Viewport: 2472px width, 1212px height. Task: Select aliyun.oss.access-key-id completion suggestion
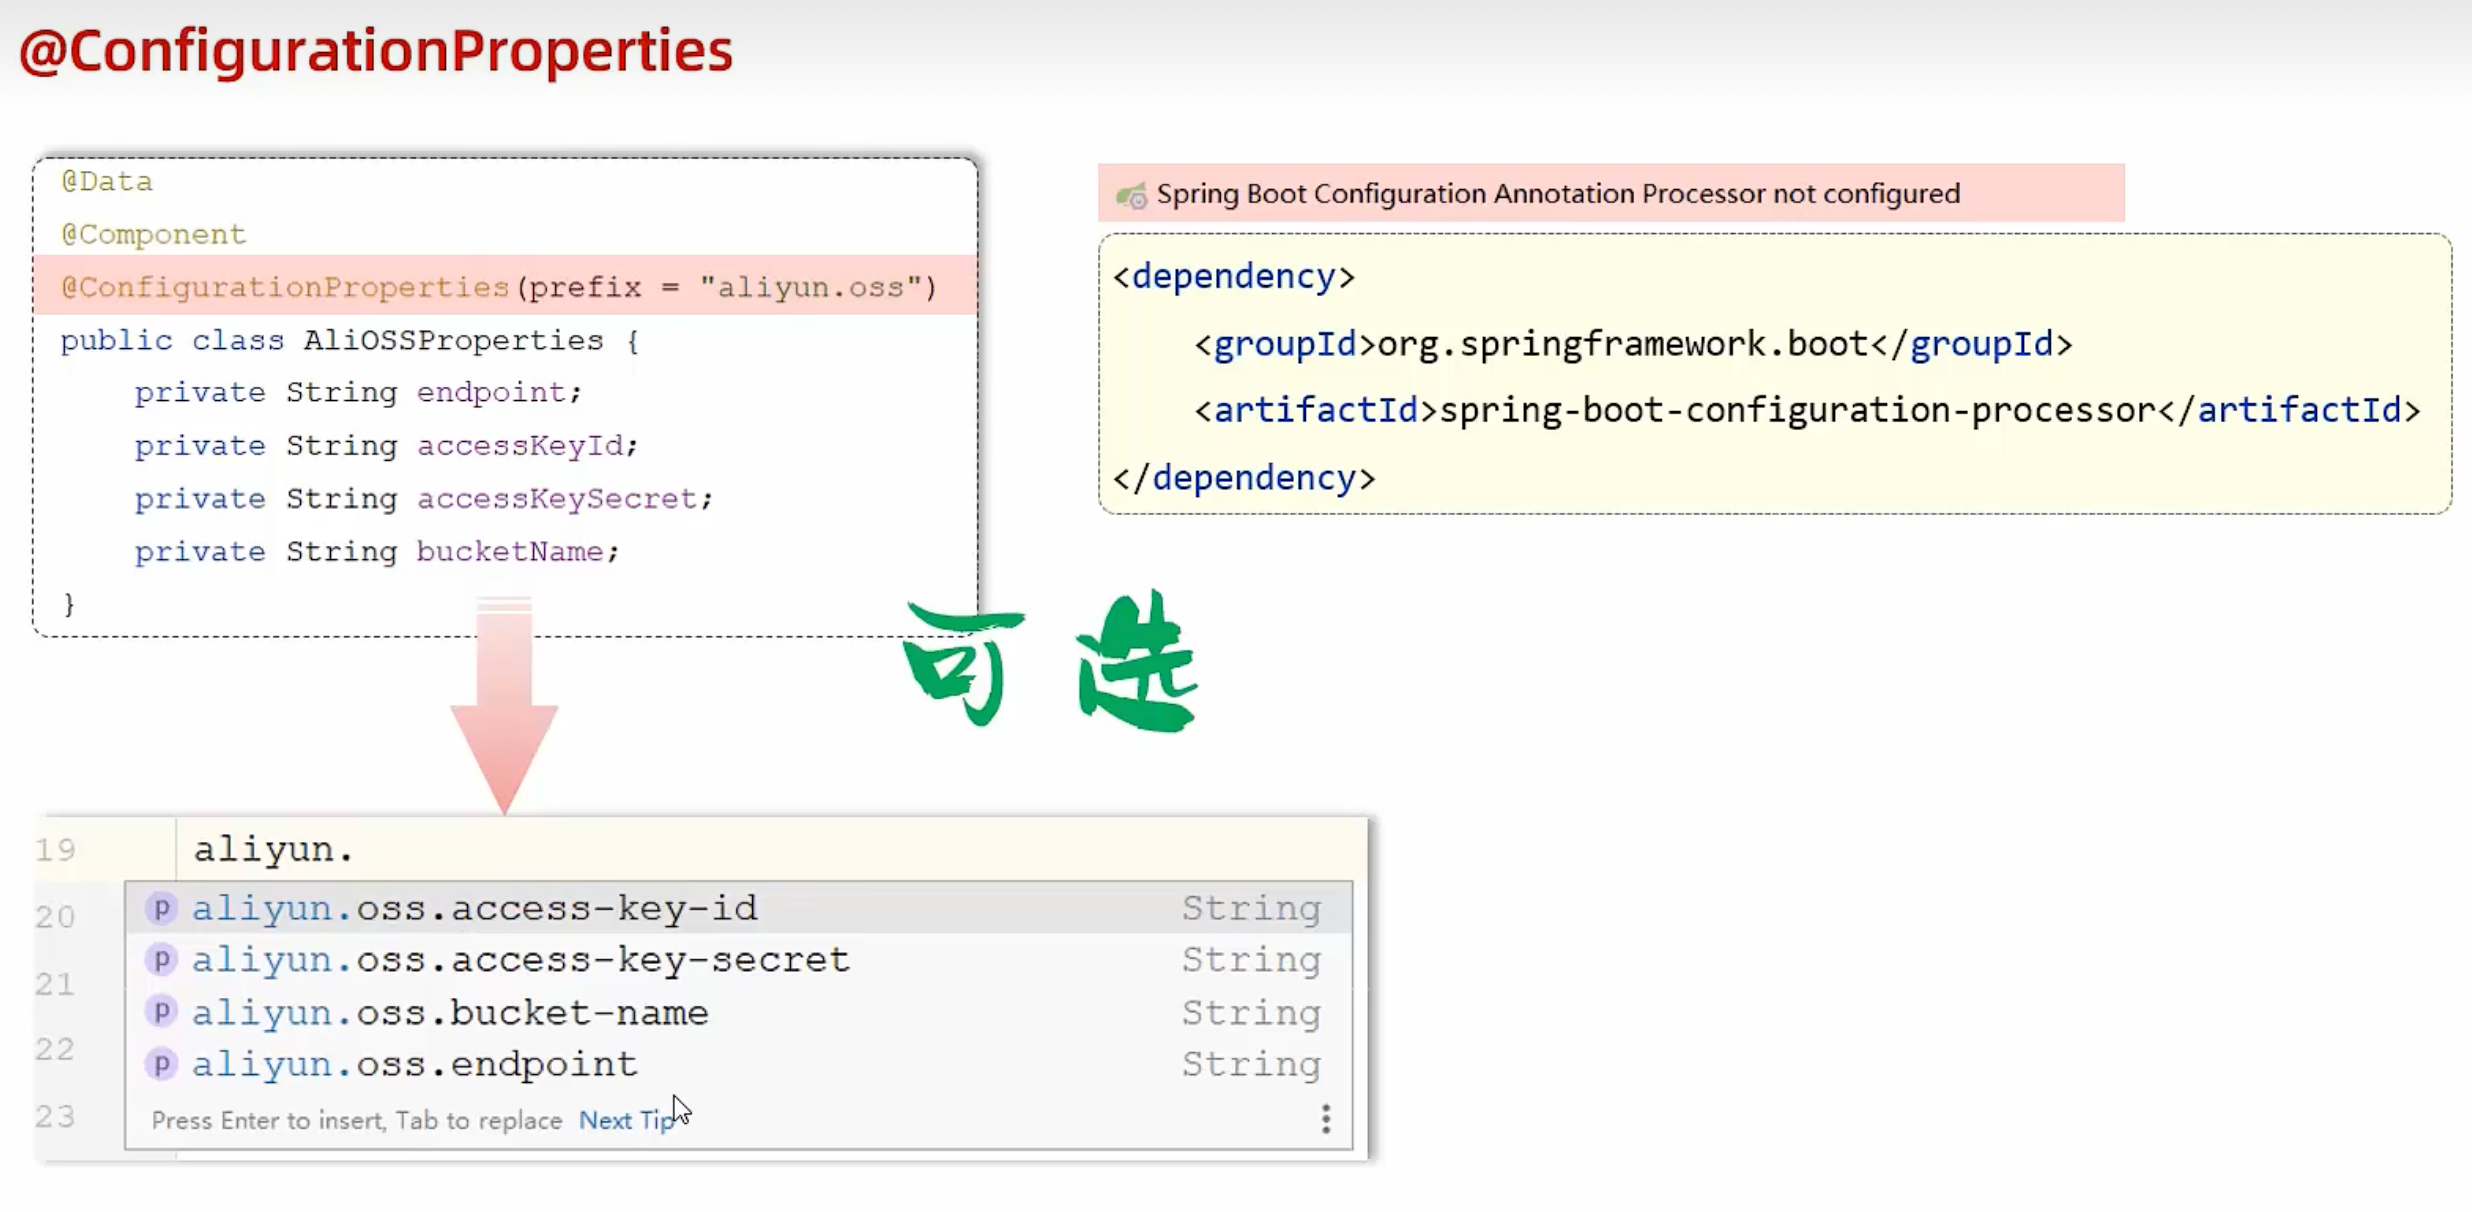[474, 908]
